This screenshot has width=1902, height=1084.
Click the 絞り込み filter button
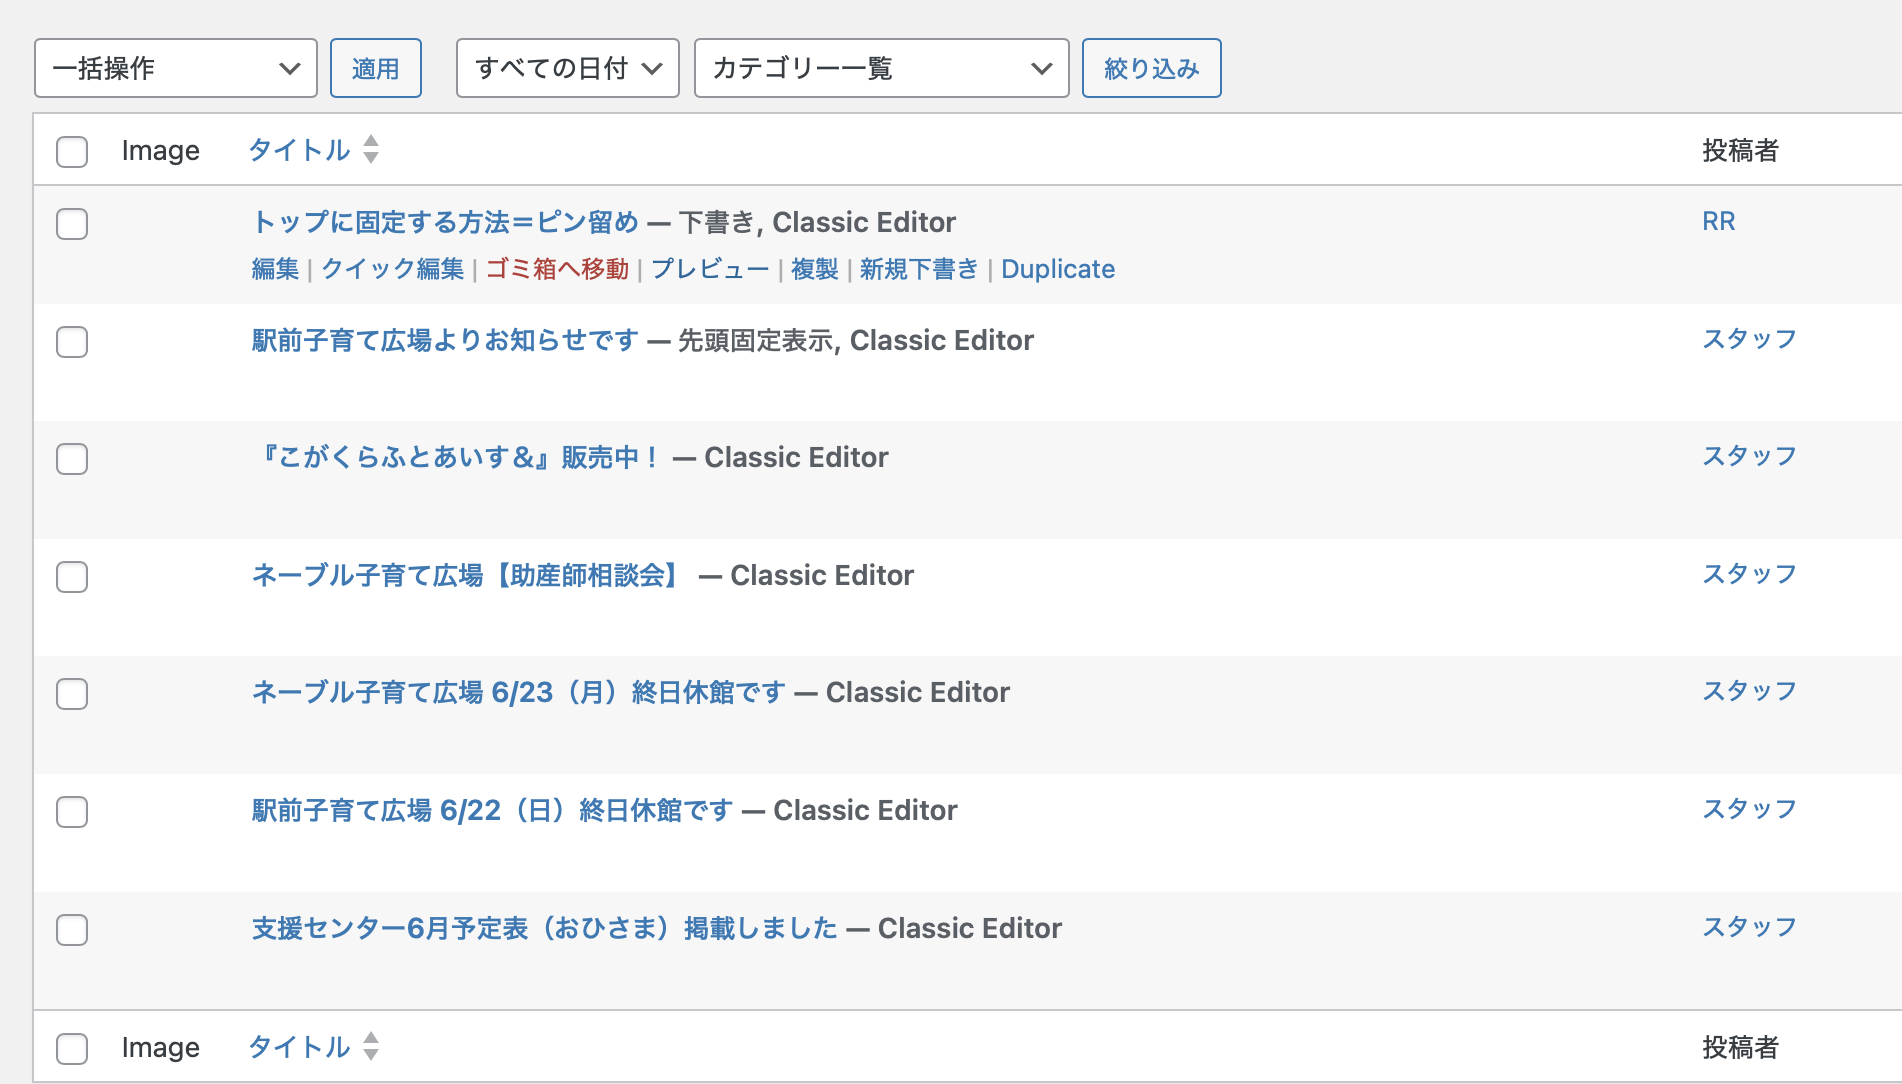click(1151, 68)
